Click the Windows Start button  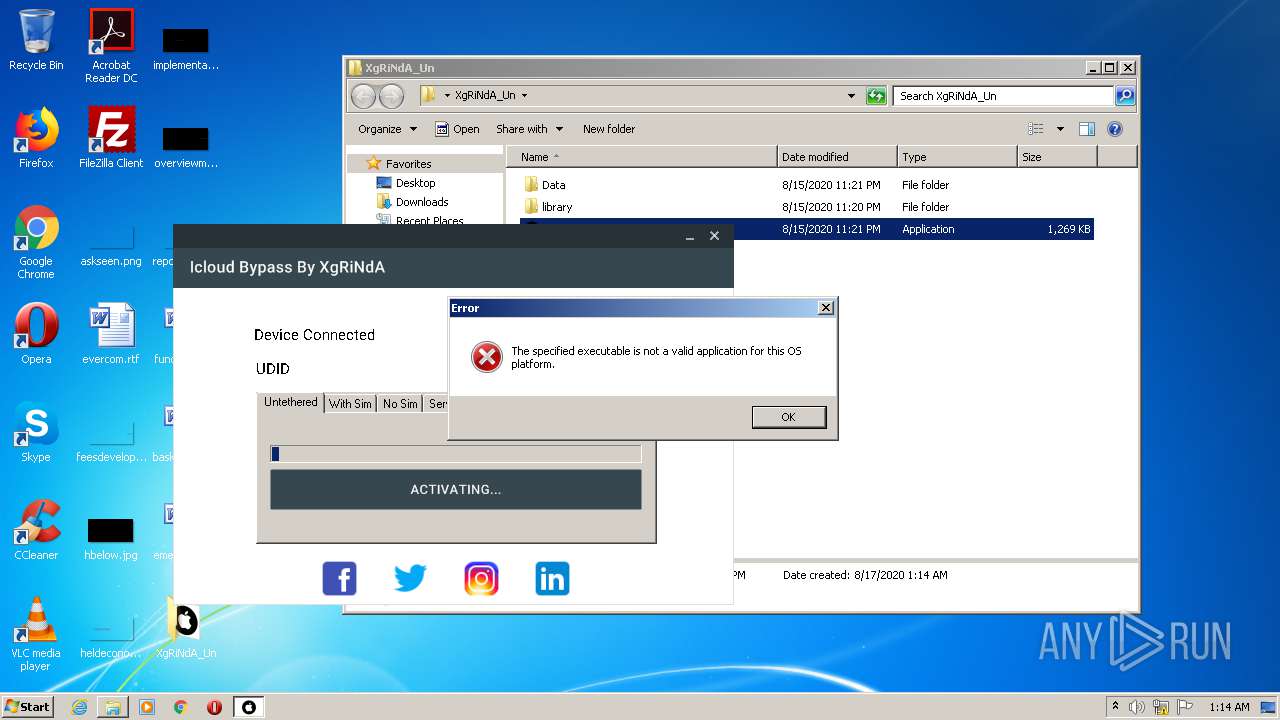tap(27, 707)
